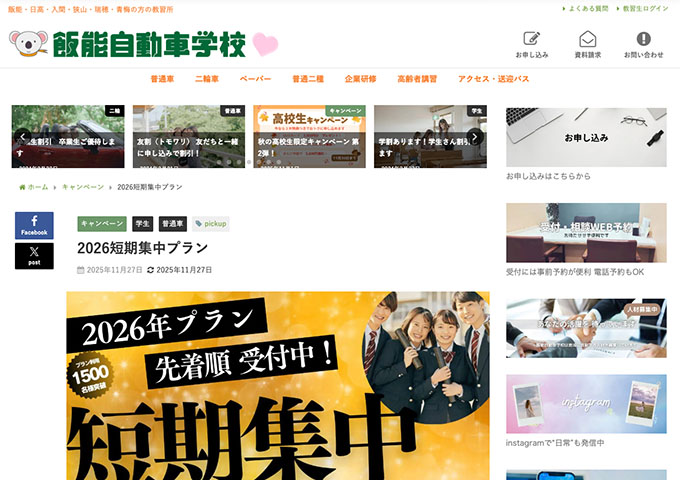Open the 資料請求 envelope icon
Viewport: 680px width, 480px height.
pyautogui.click(x=588, y=39)
